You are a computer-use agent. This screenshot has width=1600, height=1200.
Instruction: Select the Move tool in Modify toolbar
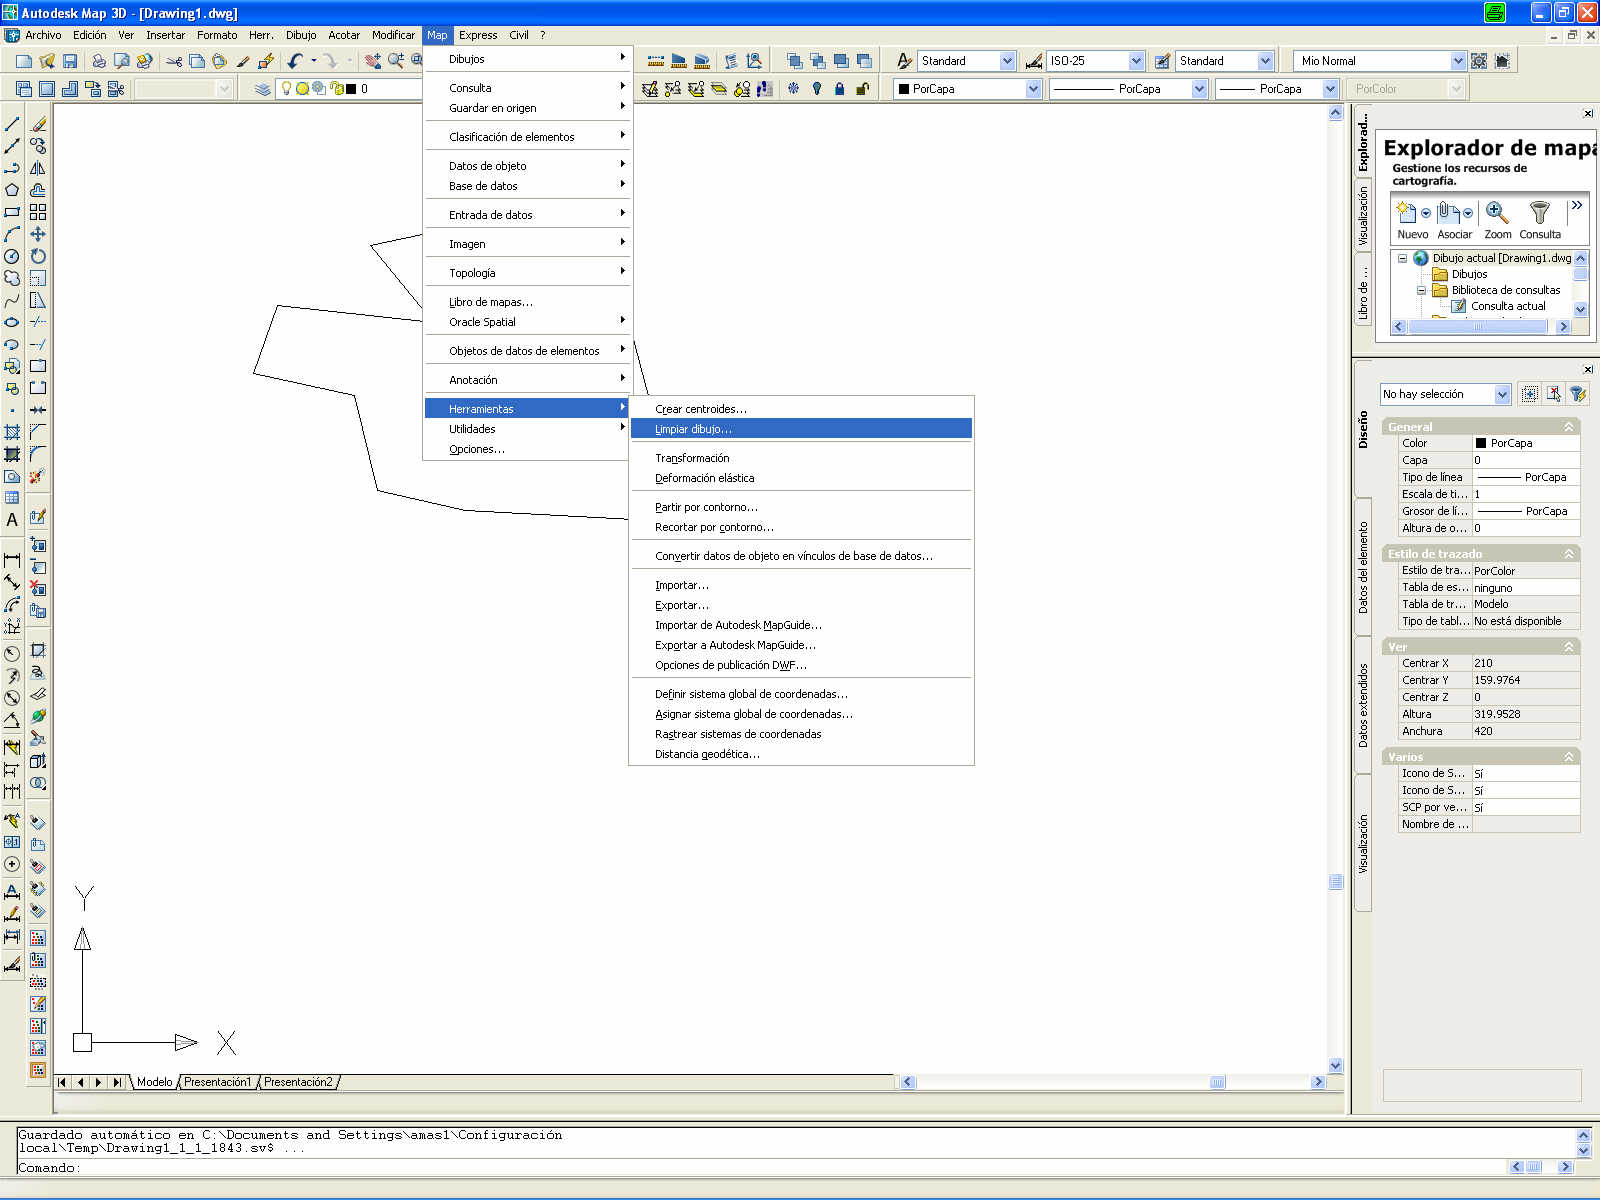[38, 234]
